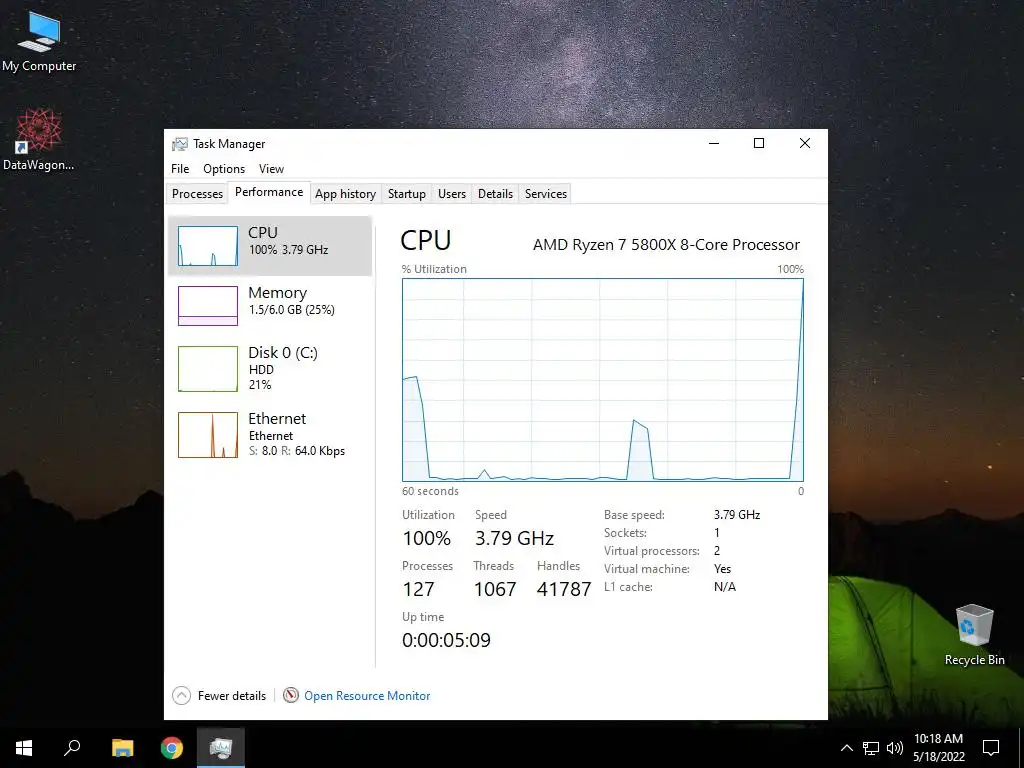The width and height of the screenshot is (1024, 768).
Task: Open File Explorer from the taskbar
Action: (x=122, y=748)
